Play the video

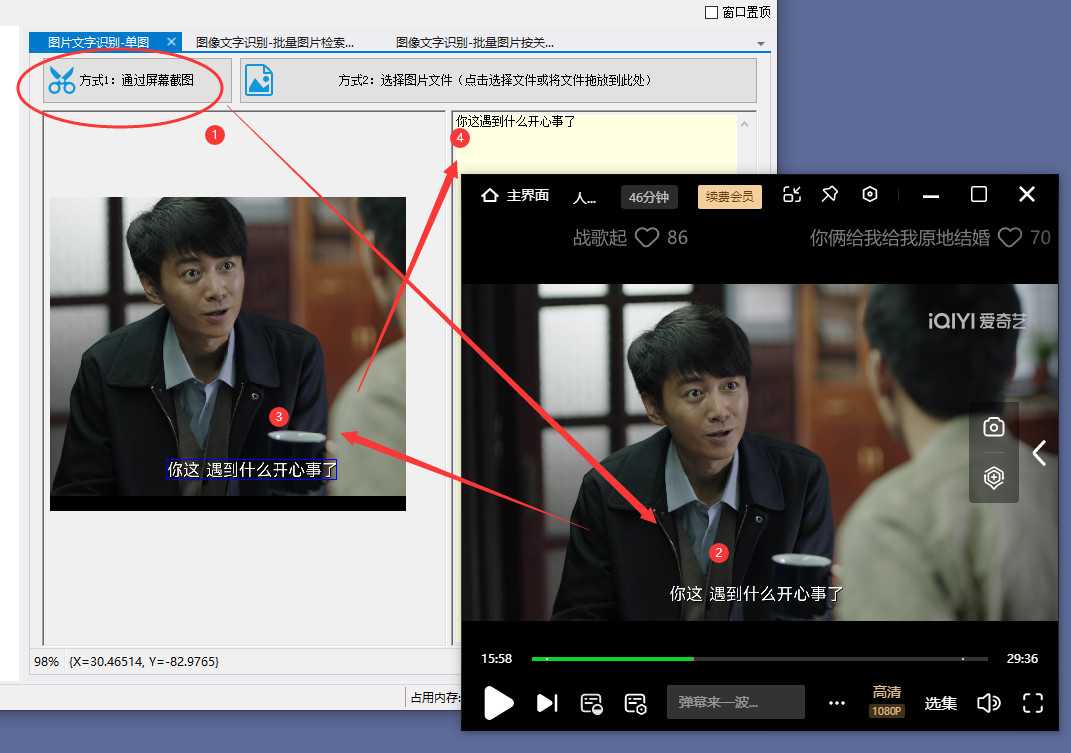pyautogui.click(x=499, y=703)
